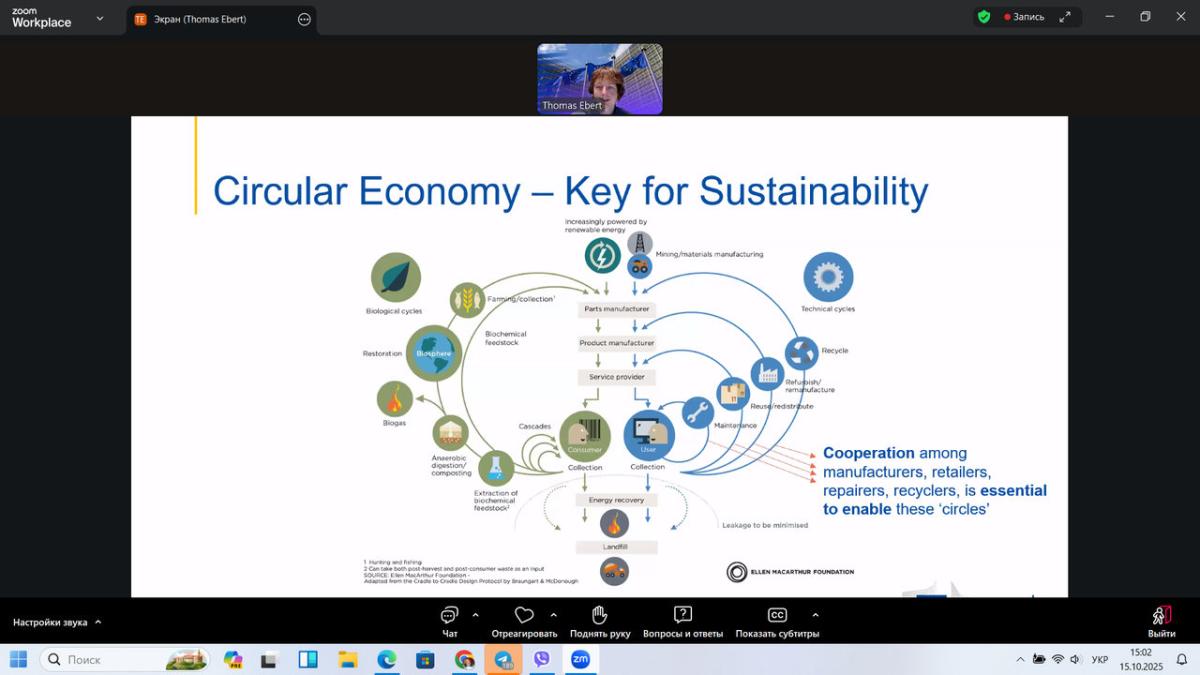
Task: Open the system volume tray icon
Action: point(1075,659)
